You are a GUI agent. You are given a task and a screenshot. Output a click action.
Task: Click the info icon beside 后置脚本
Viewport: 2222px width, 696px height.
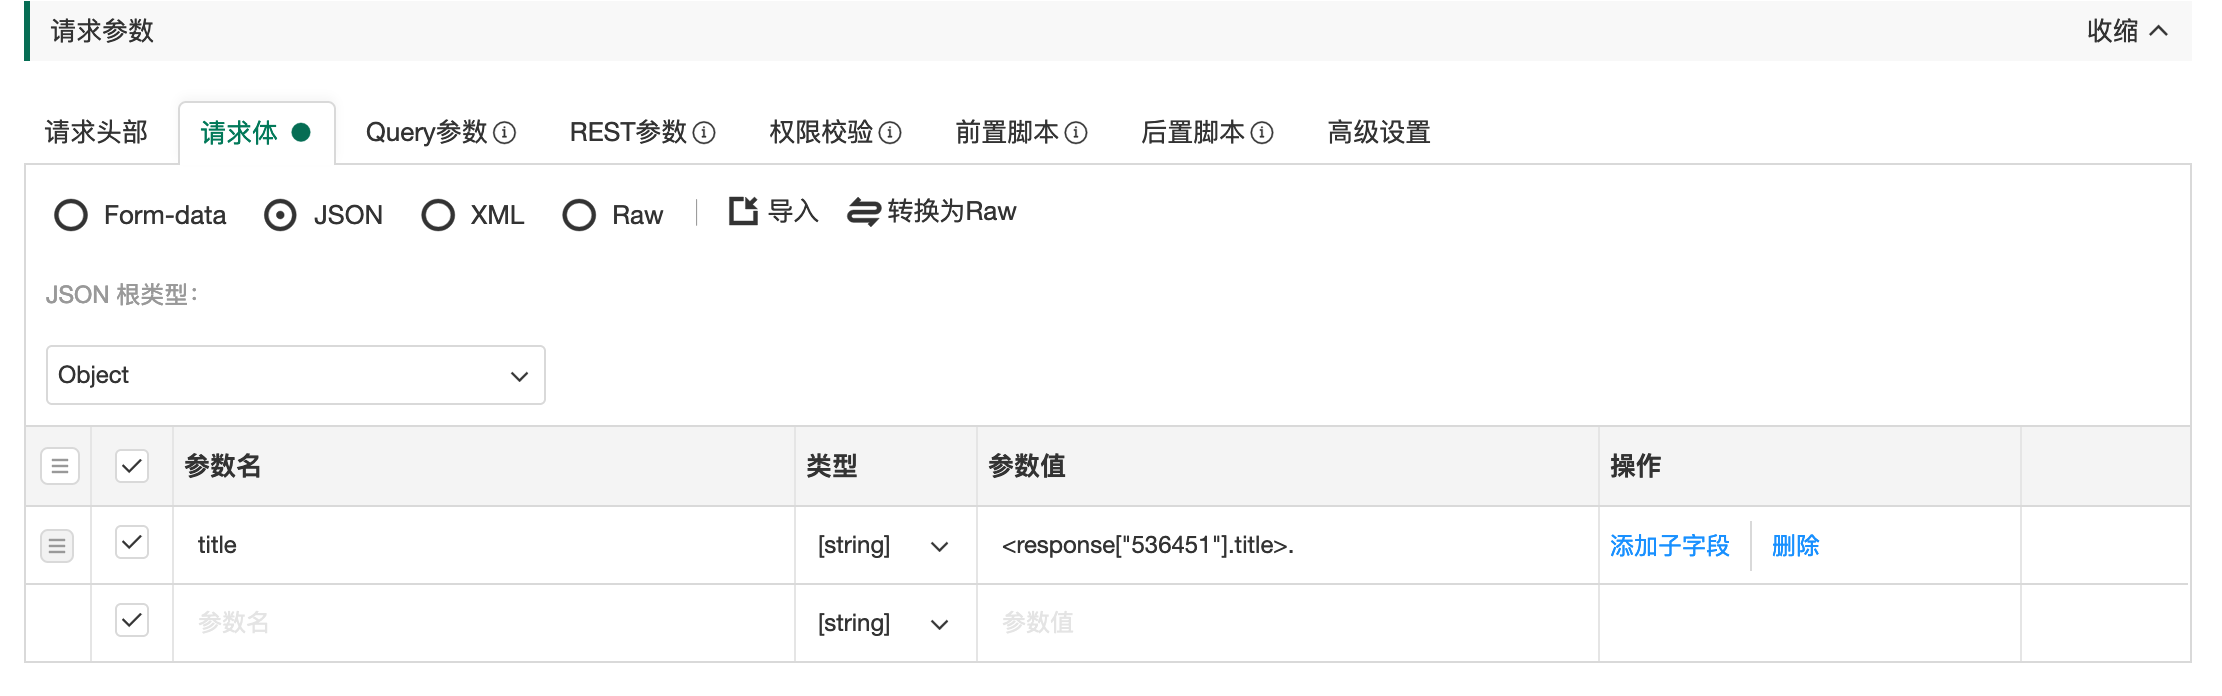(x=1262, y=133)
